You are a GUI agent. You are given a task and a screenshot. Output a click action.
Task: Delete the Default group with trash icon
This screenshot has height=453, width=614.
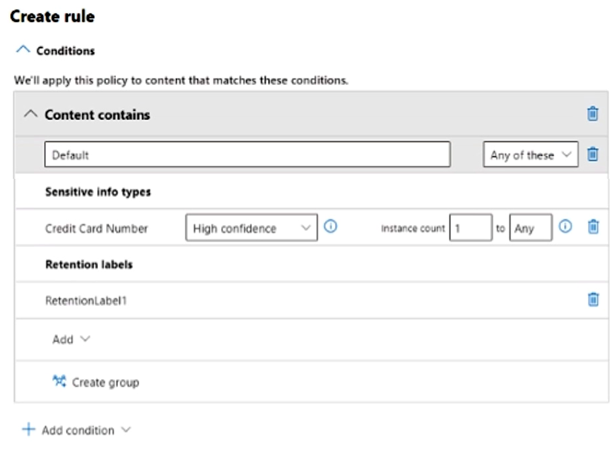(x=592, y=155)
